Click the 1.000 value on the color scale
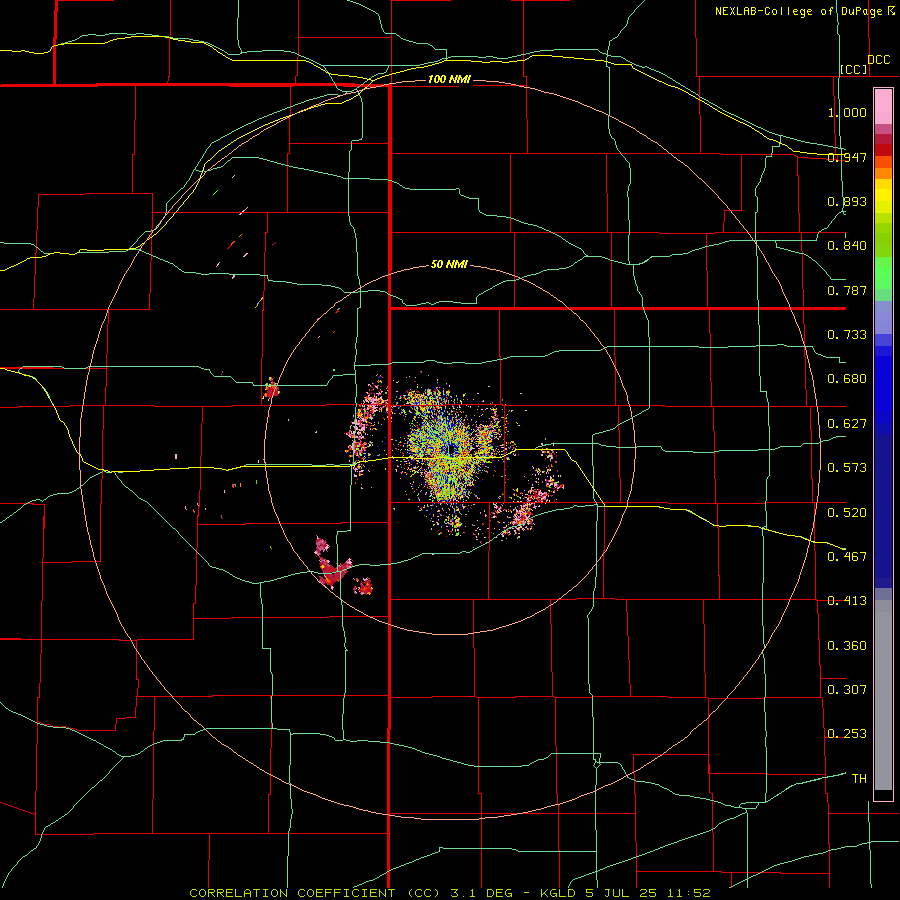This screenshot has width=900, height=900. (x=847, y=112)
